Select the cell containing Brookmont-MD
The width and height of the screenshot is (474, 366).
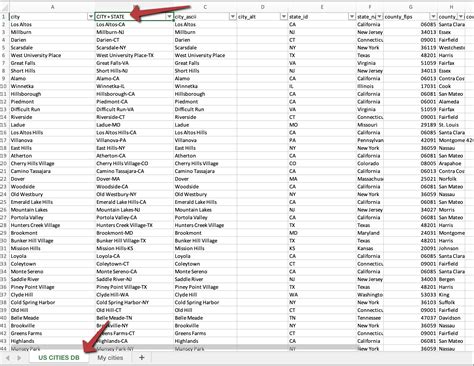coord(134,233)
